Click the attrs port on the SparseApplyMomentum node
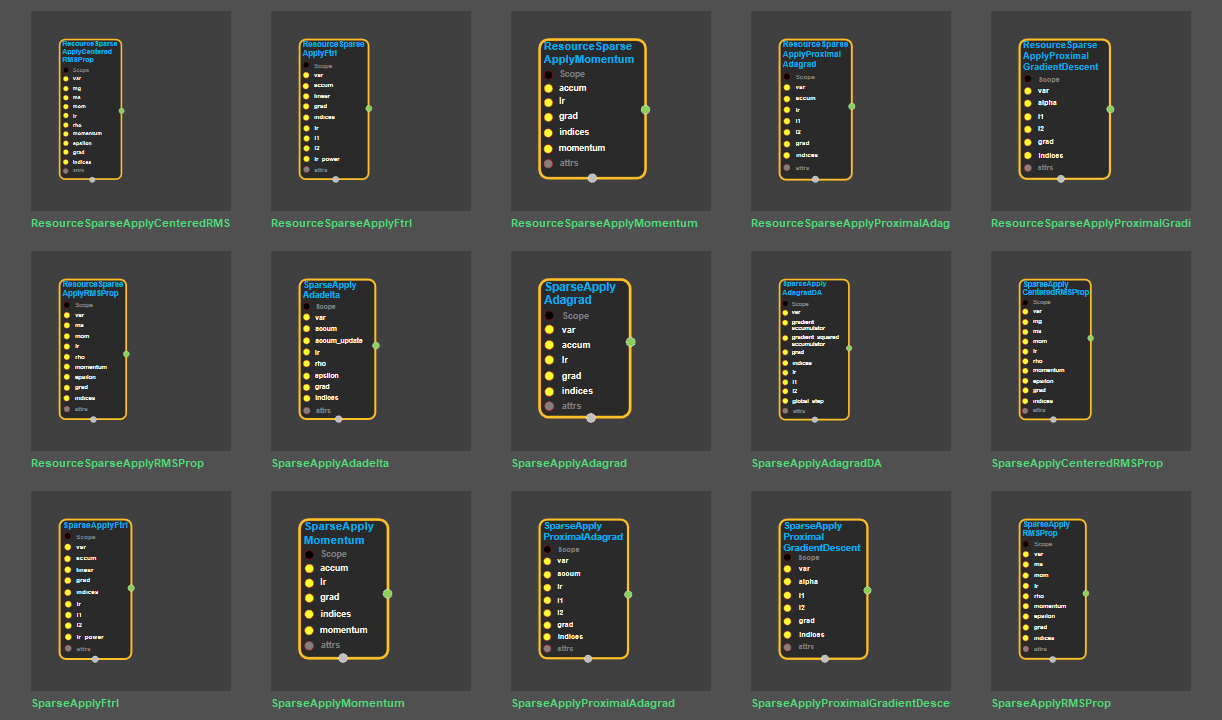1222x720 pixels. tap(309, 646)
